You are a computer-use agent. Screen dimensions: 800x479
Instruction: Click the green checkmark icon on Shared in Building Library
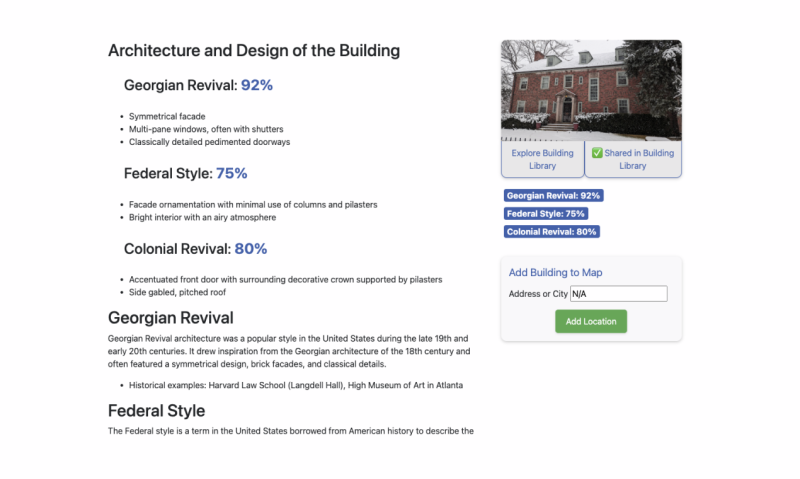coord(597,153)
